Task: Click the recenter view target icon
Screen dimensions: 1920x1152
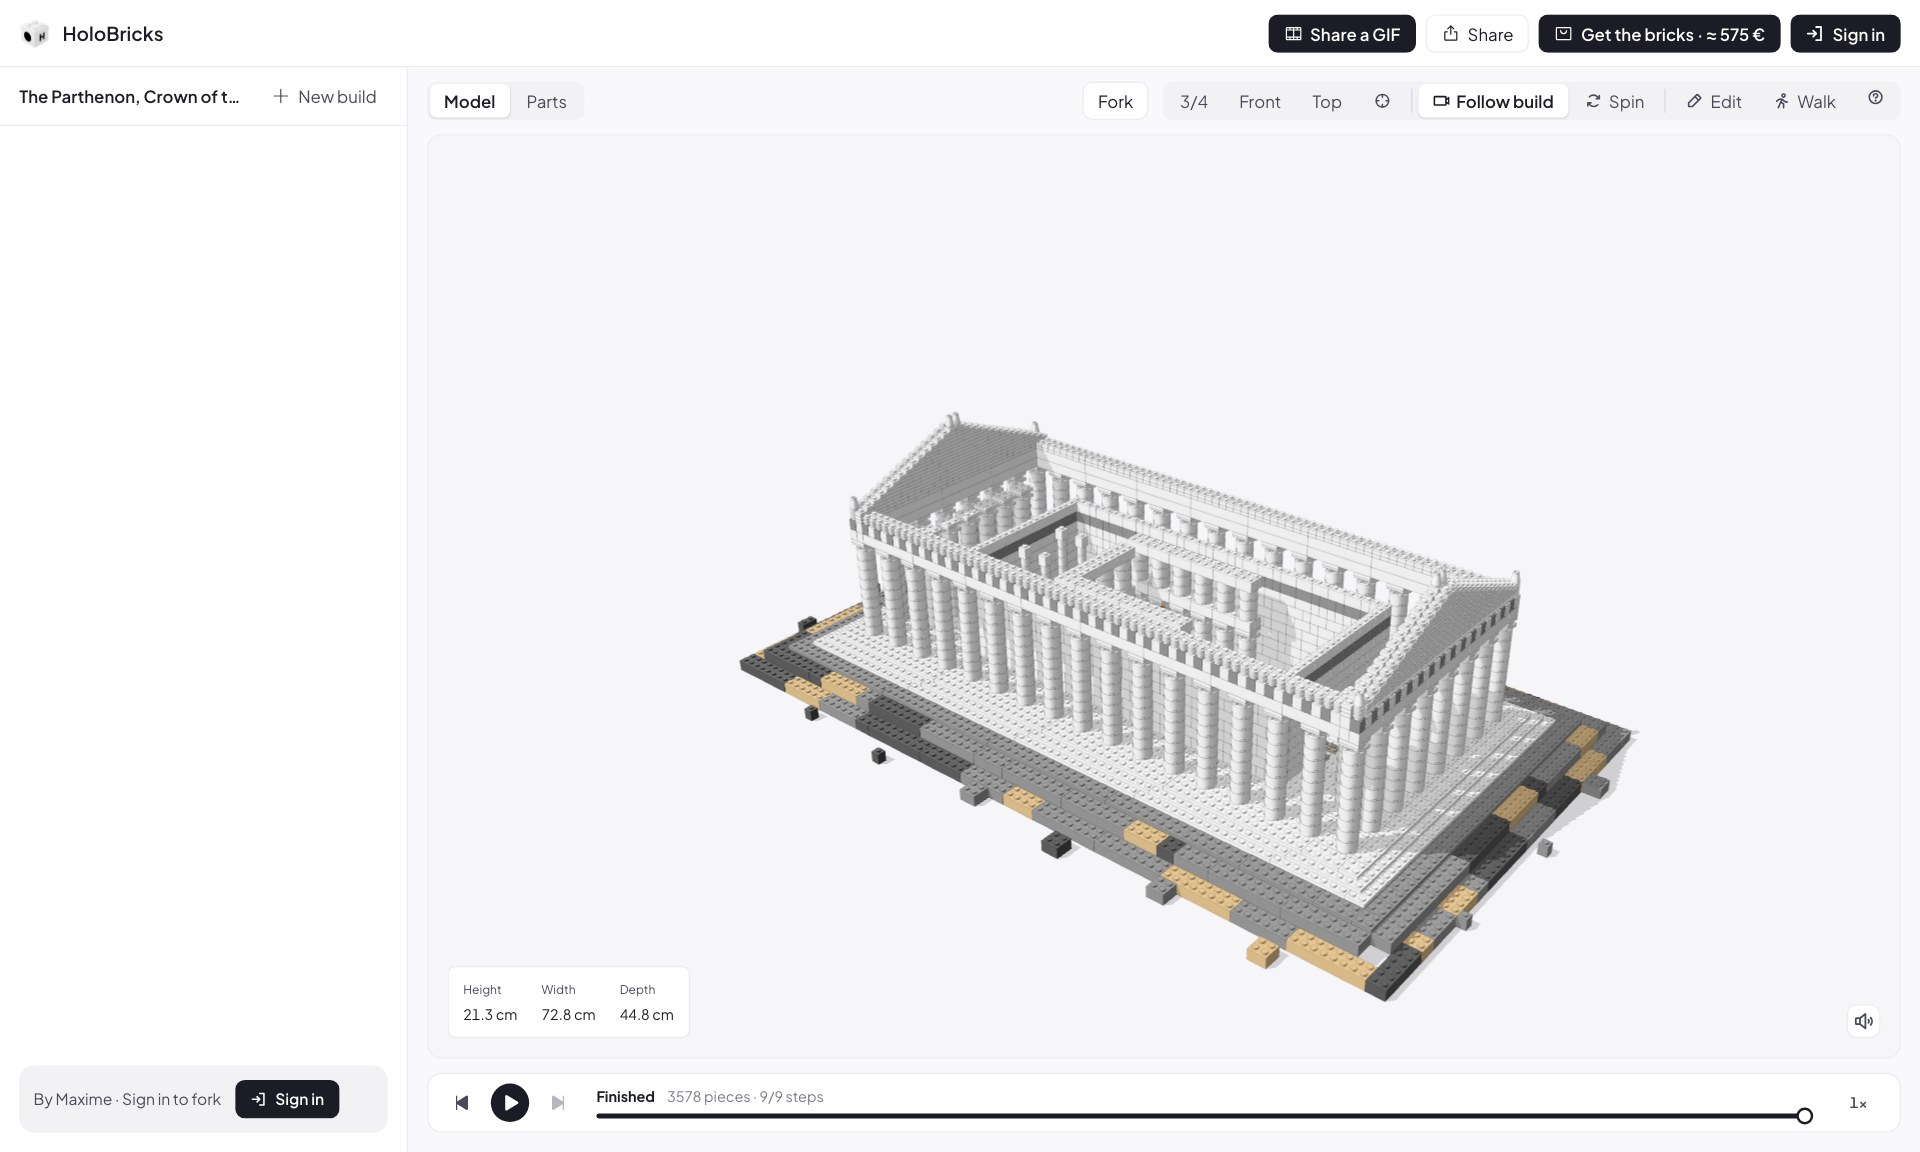Action: (1382, 101)
